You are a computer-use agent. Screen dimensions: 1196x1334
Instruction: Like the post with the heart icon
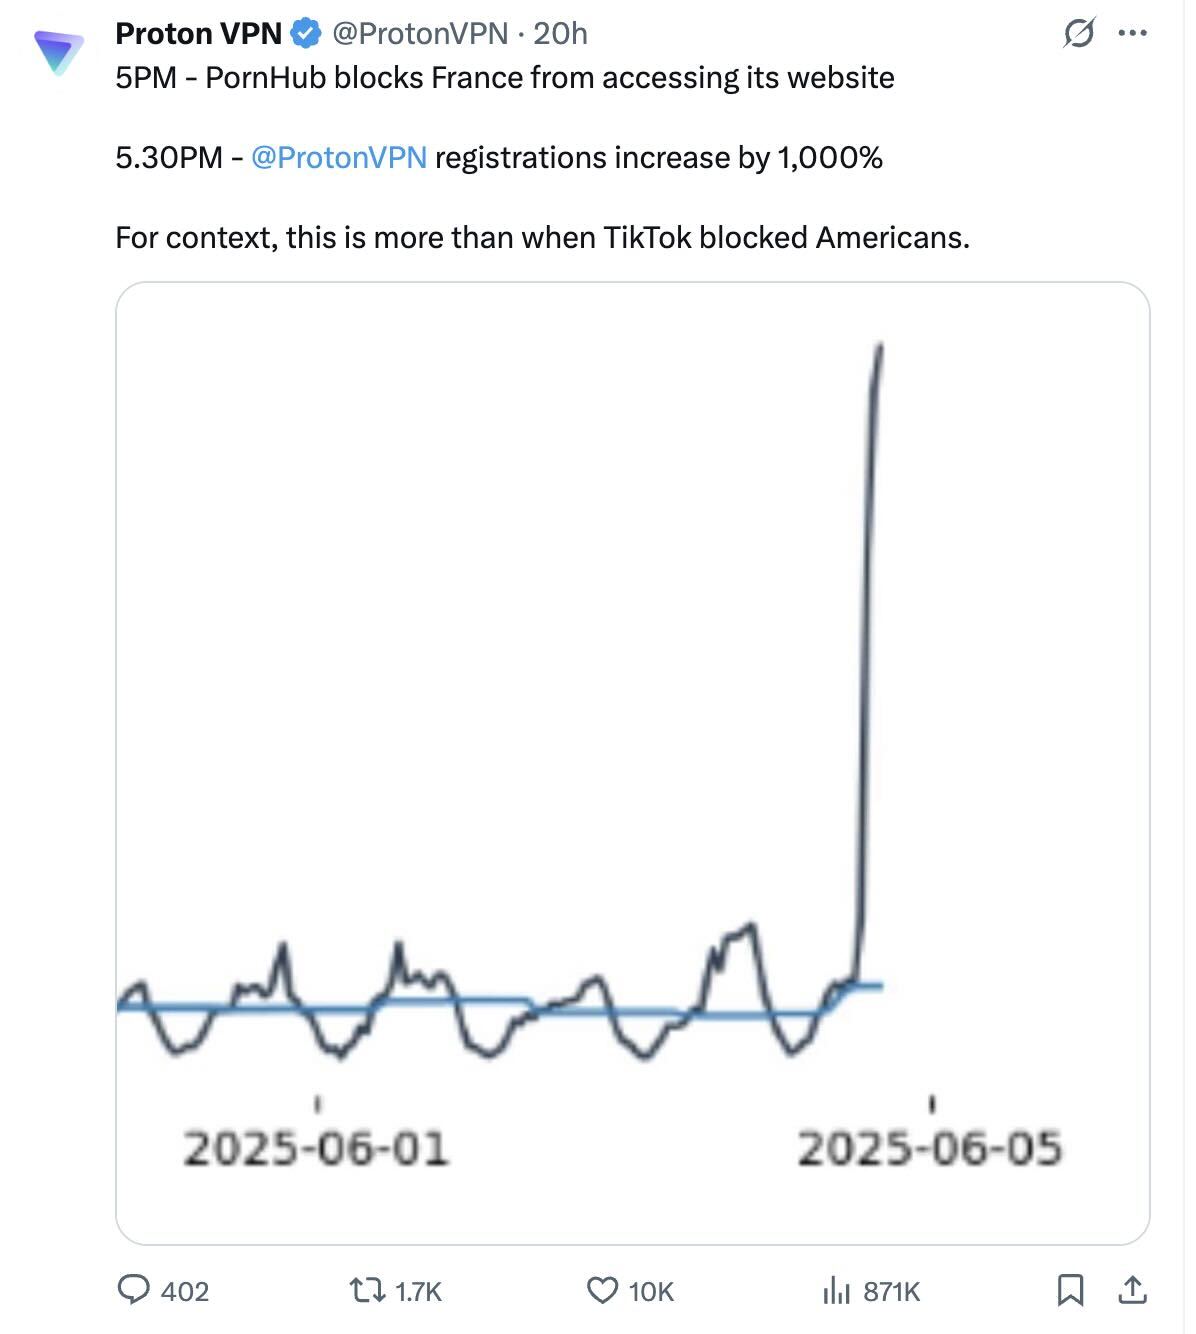point(602,1290)
